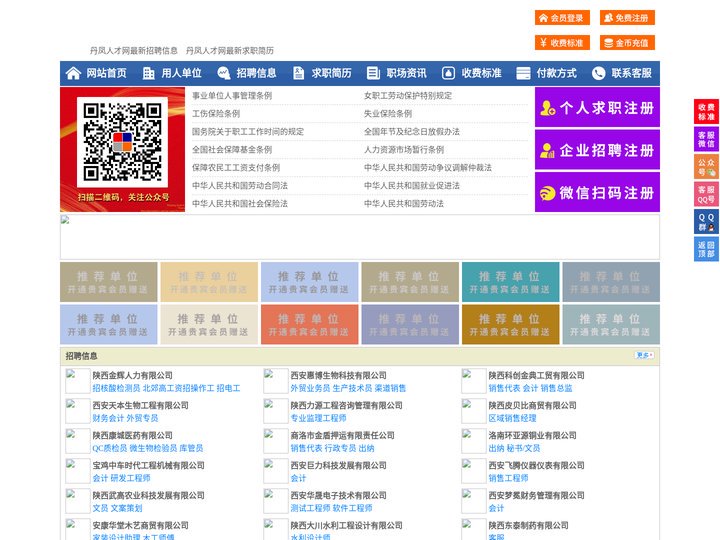Click the 返回顶部 side button
The width and height of the screenshot is (720, 540).
coord(706,249)
